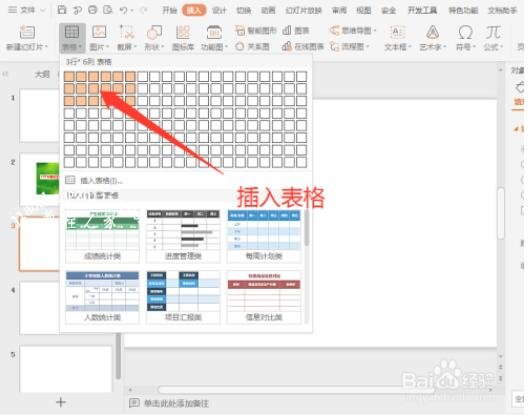Click the horizontal scrollbar below the slide
Image resolution: width=530 pixels, height=417 pixels.
296,390
